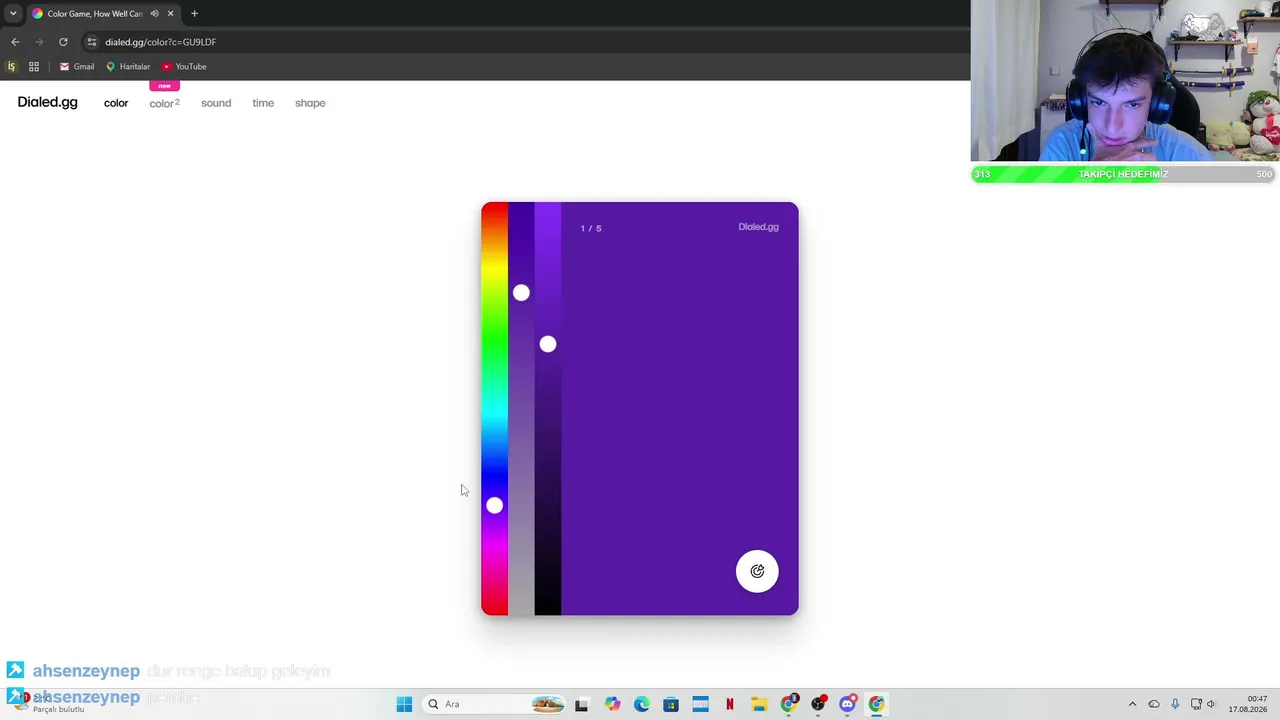This screenshot has width=1280, height=720.
Task: Close the Color Game browser tab
Action: pyautogui.click(x=170, y=14)
